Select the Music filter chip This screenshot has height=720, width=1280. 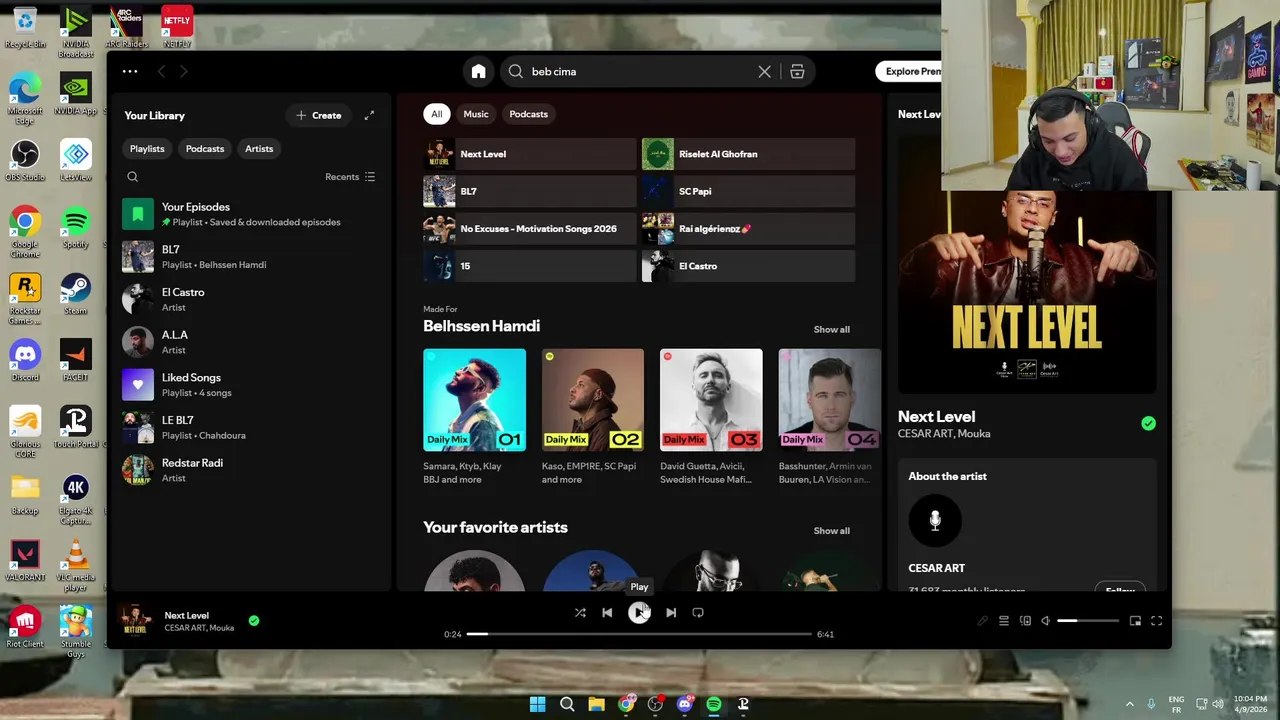pos(476,114)
